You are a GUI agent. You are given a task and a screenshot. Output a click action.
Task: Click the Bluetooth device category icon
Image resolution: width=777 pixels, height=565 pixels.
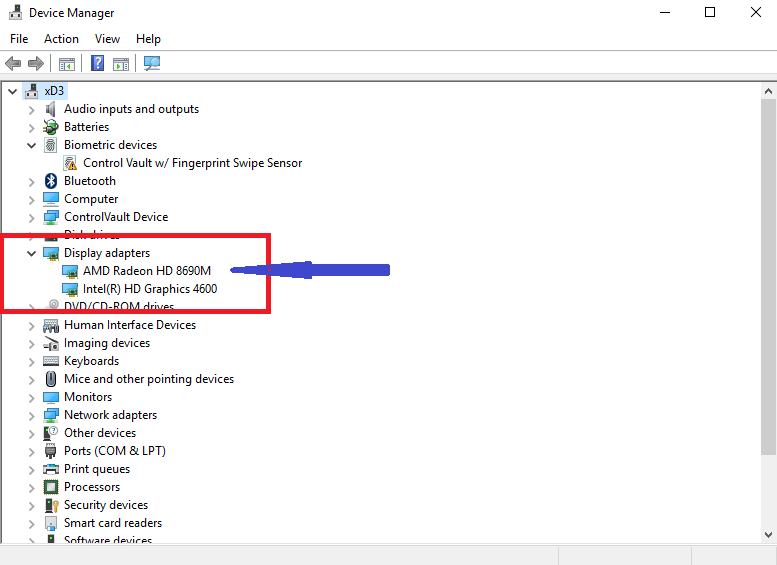(x=52, y=181)
